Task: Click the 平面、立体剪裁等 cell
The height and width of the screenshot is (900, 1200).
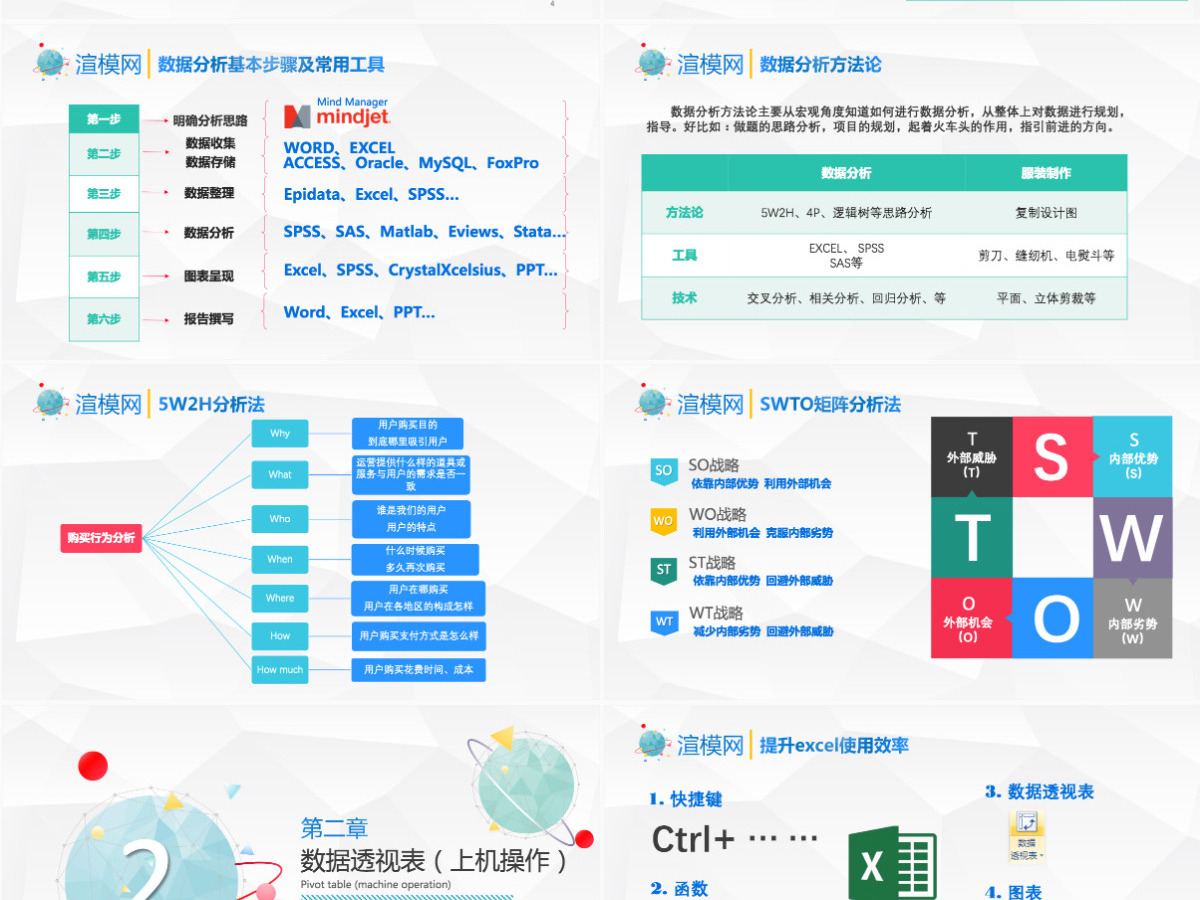Action: [1046, 298]
